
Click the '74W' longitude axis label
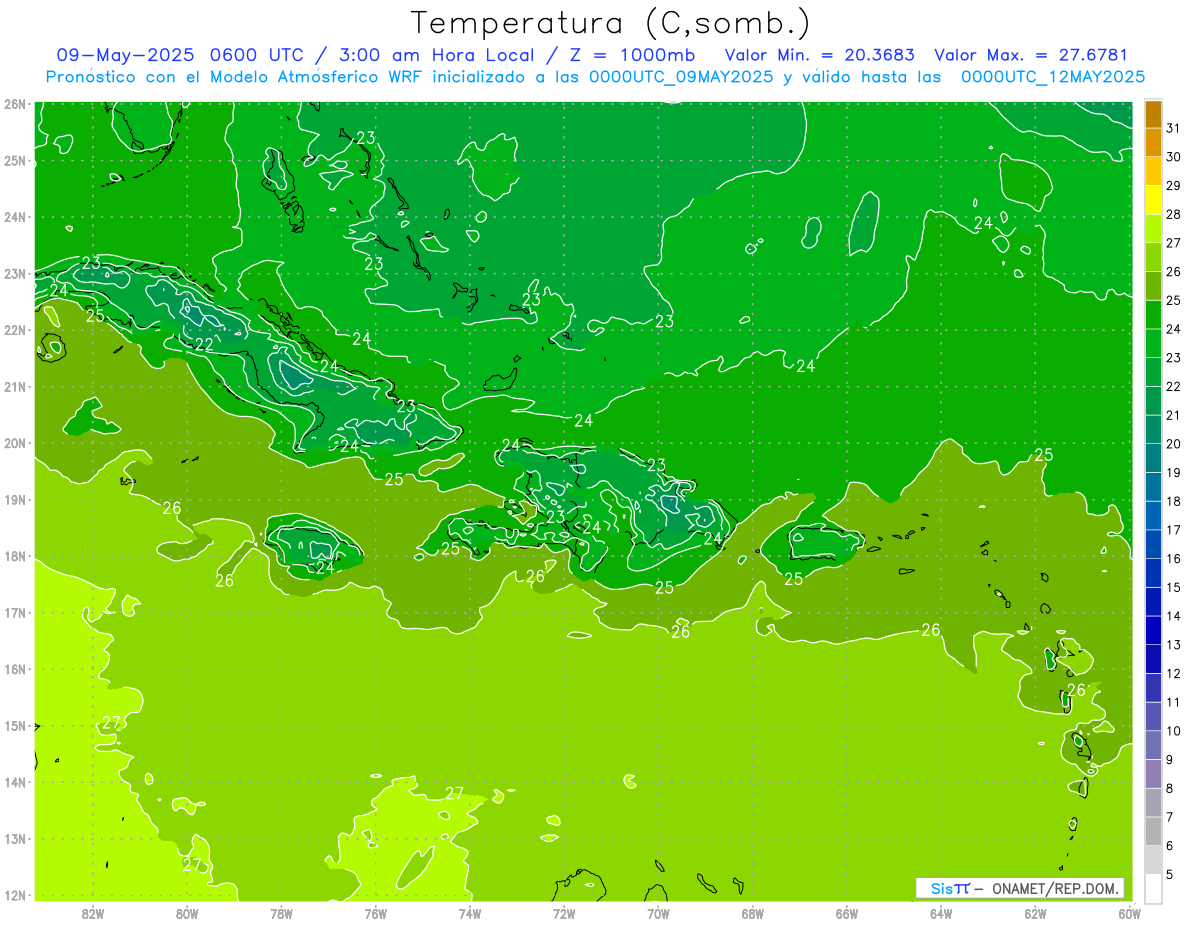[469, 913]
